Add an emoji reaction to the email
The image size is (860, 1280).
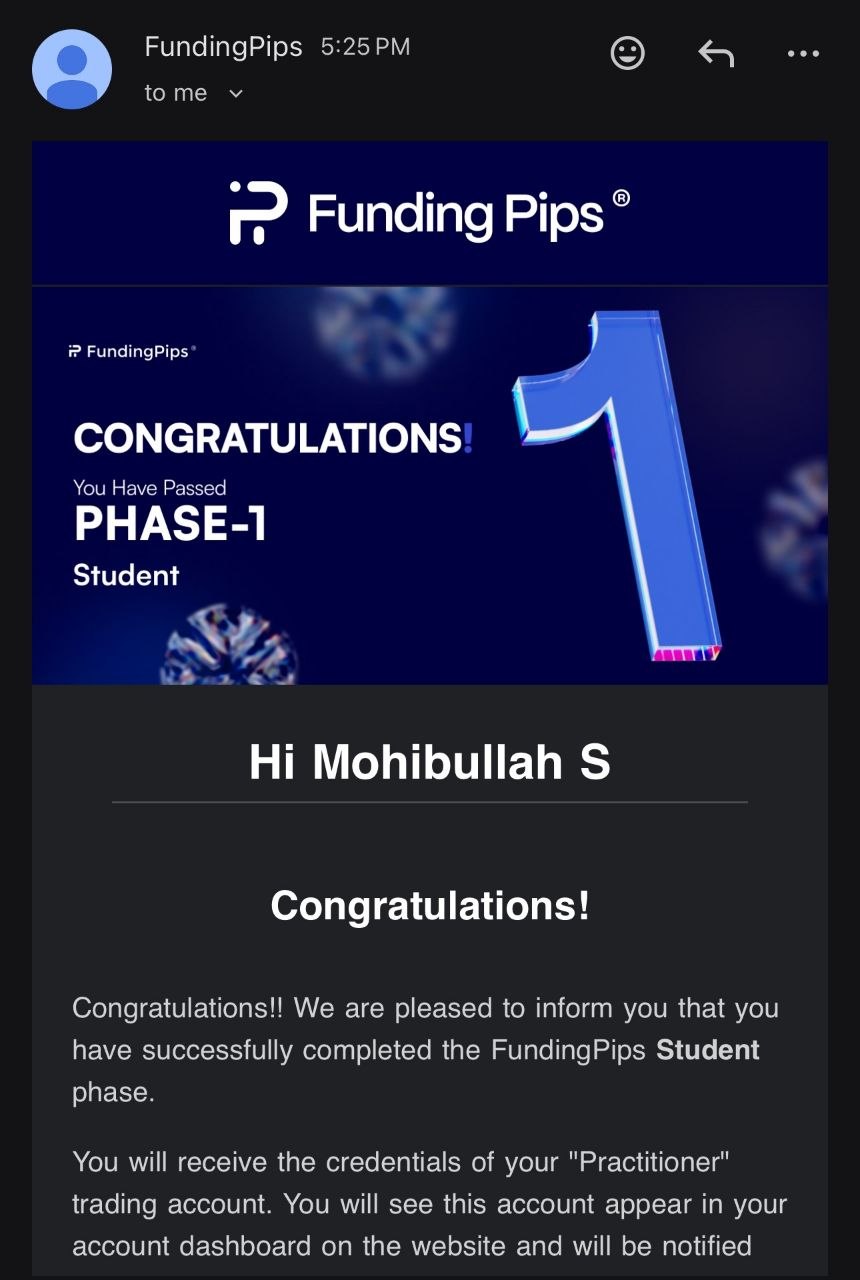coord(628,53)
